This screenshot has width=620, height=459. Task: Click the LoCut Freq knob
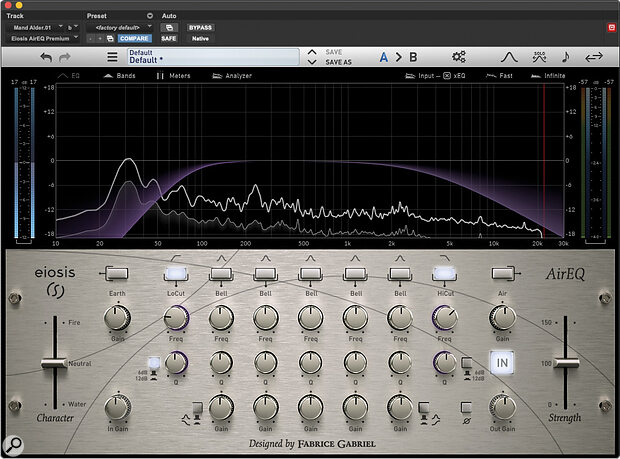[x=176, y=317]
